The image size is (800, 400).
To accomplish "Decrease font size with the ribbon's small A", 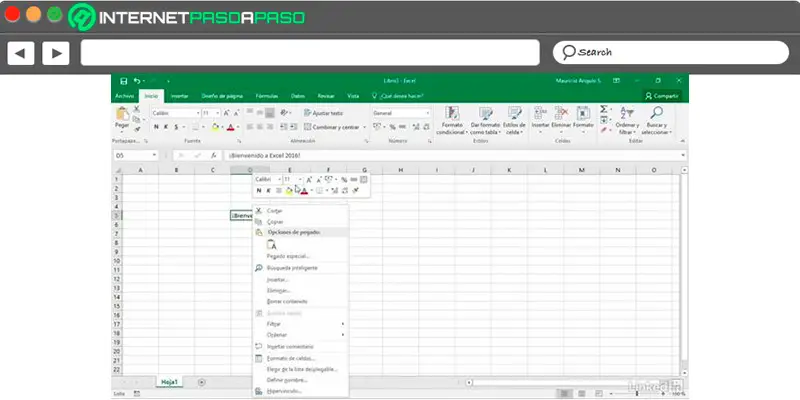I will [x=236, y=113].
